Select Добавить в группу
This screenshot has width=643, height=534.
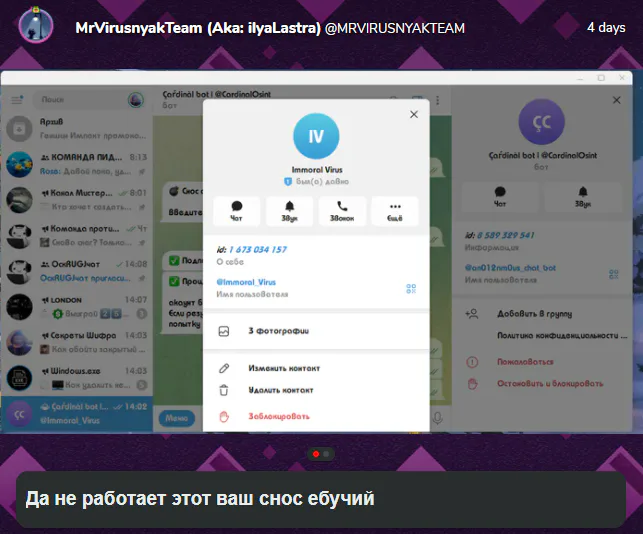(x=534, y=314)
